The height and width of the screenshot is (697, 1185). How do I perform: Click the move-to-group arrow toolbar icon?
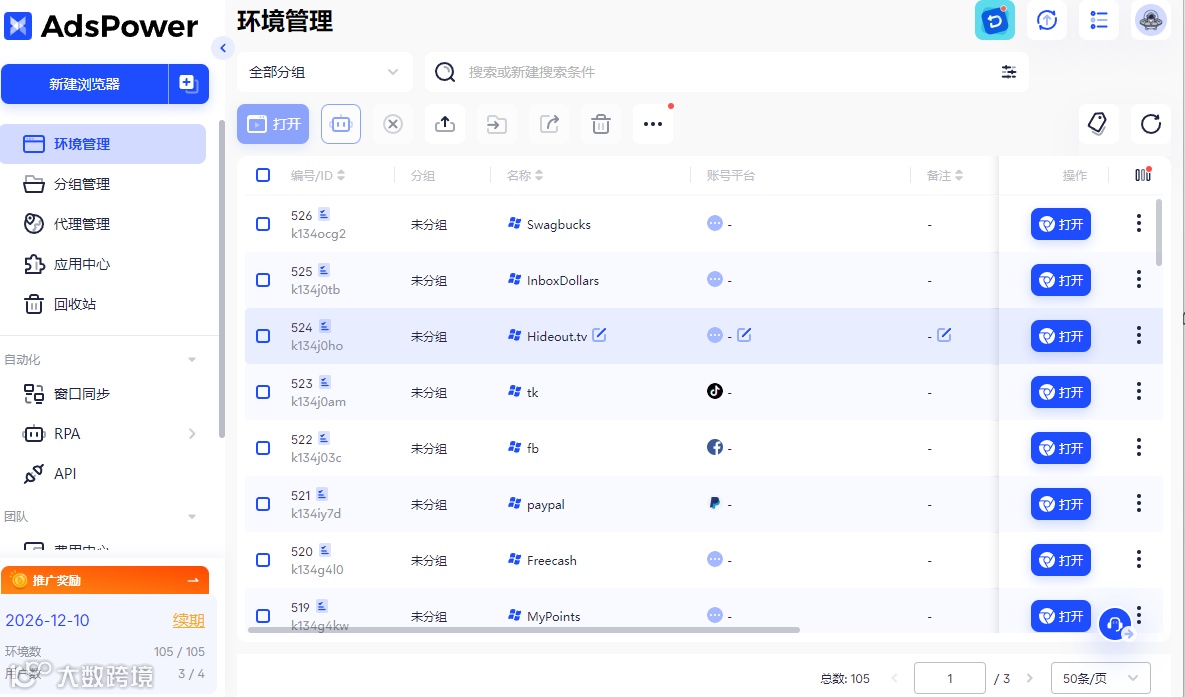[x=497, y=124]
